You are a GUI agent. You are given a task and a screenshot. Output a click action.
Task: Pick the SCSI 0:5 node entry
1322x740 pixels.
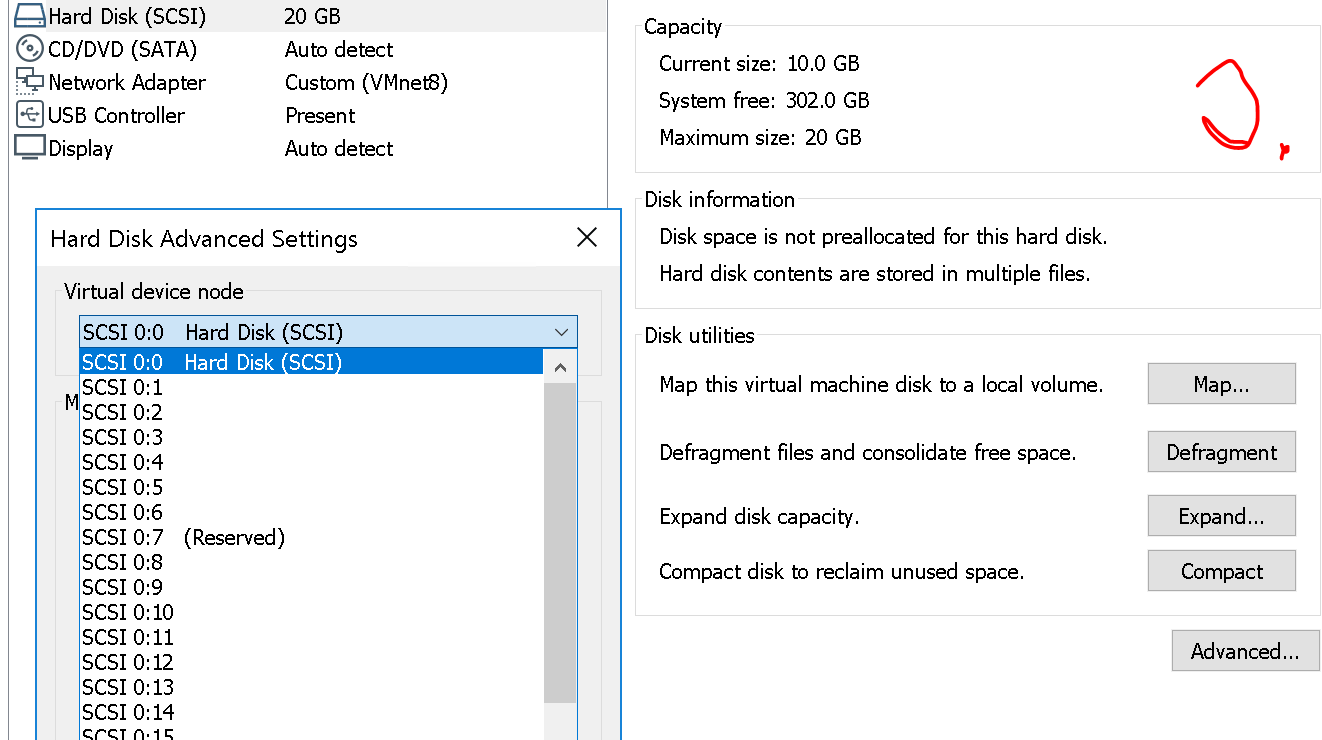tap(123, 488)
